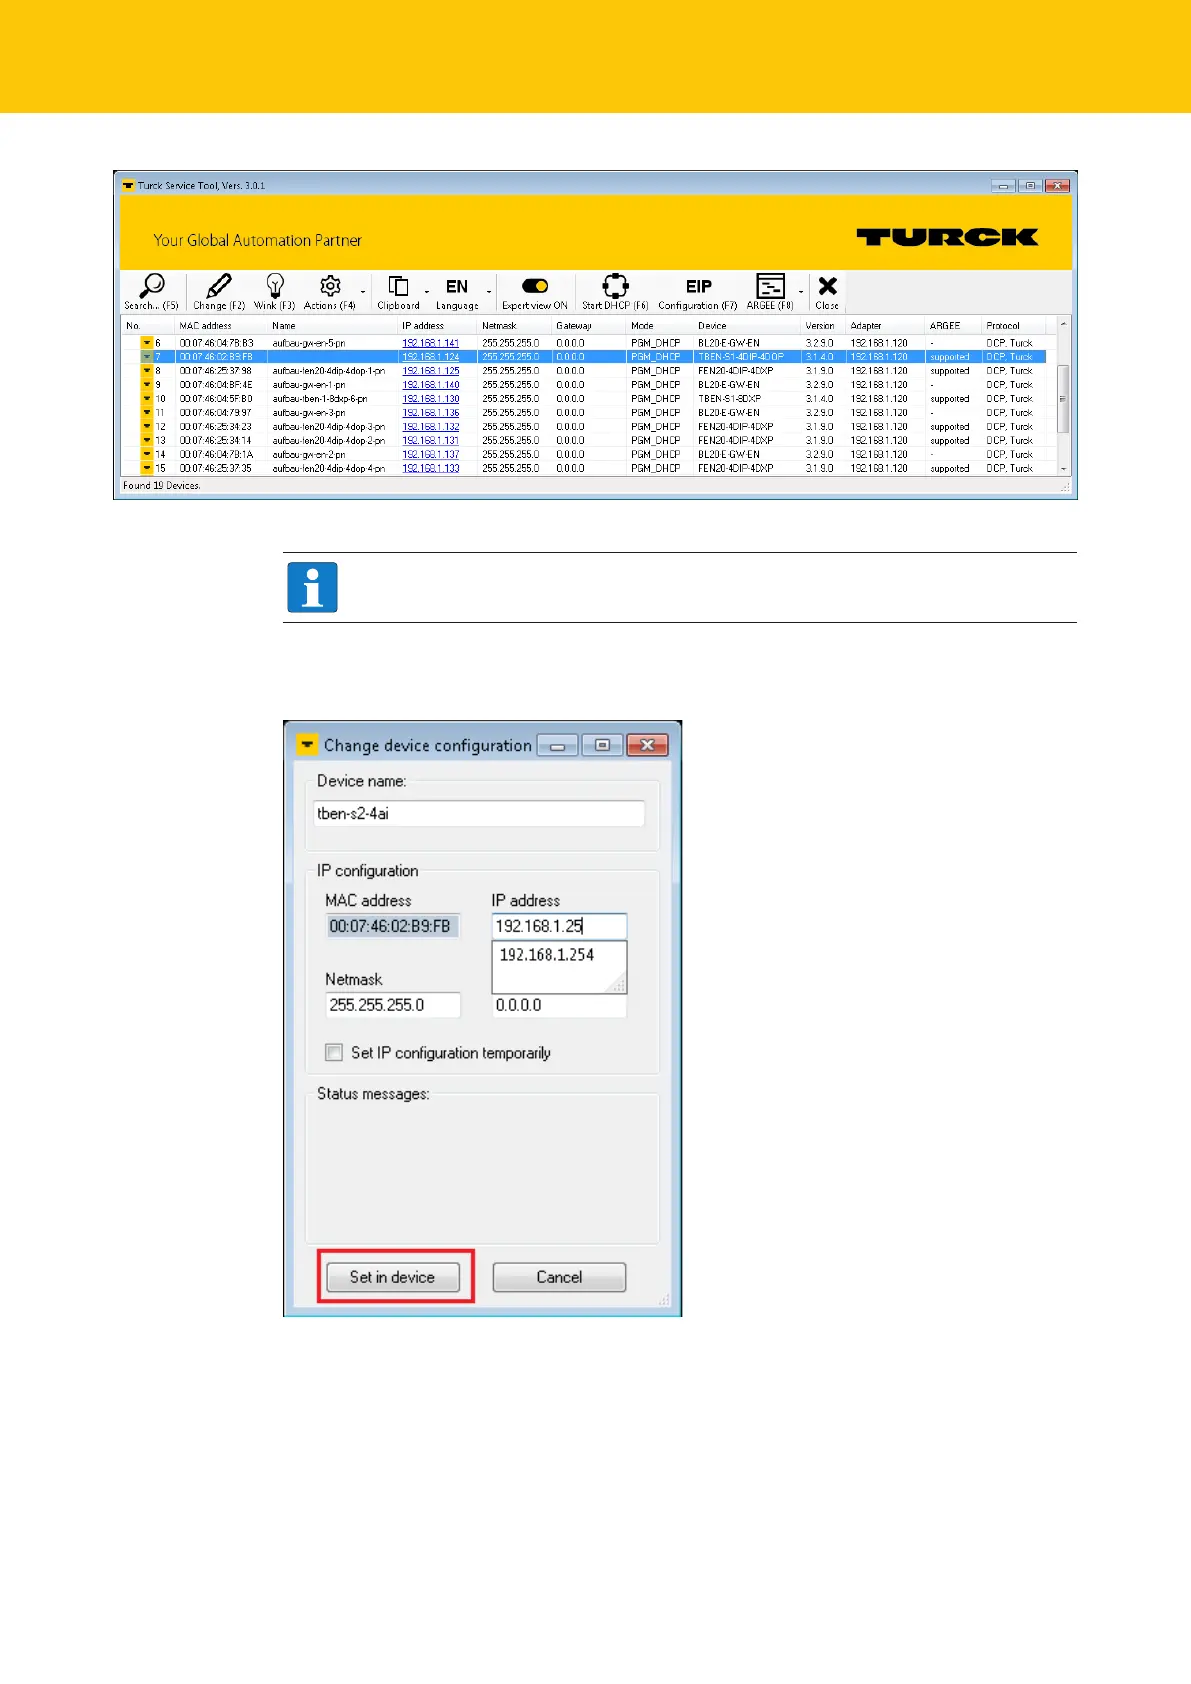This screenshot has height=1684, width=1191.
Task: Click the yellow device icon of row 6
Action: point(146,343)
